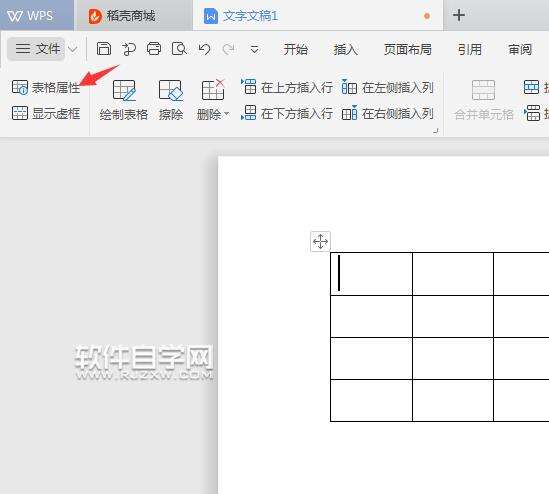Insert column to right (在右侧插入列)
The width and height of the screenshot is (549, 494).
coord(388,113)
